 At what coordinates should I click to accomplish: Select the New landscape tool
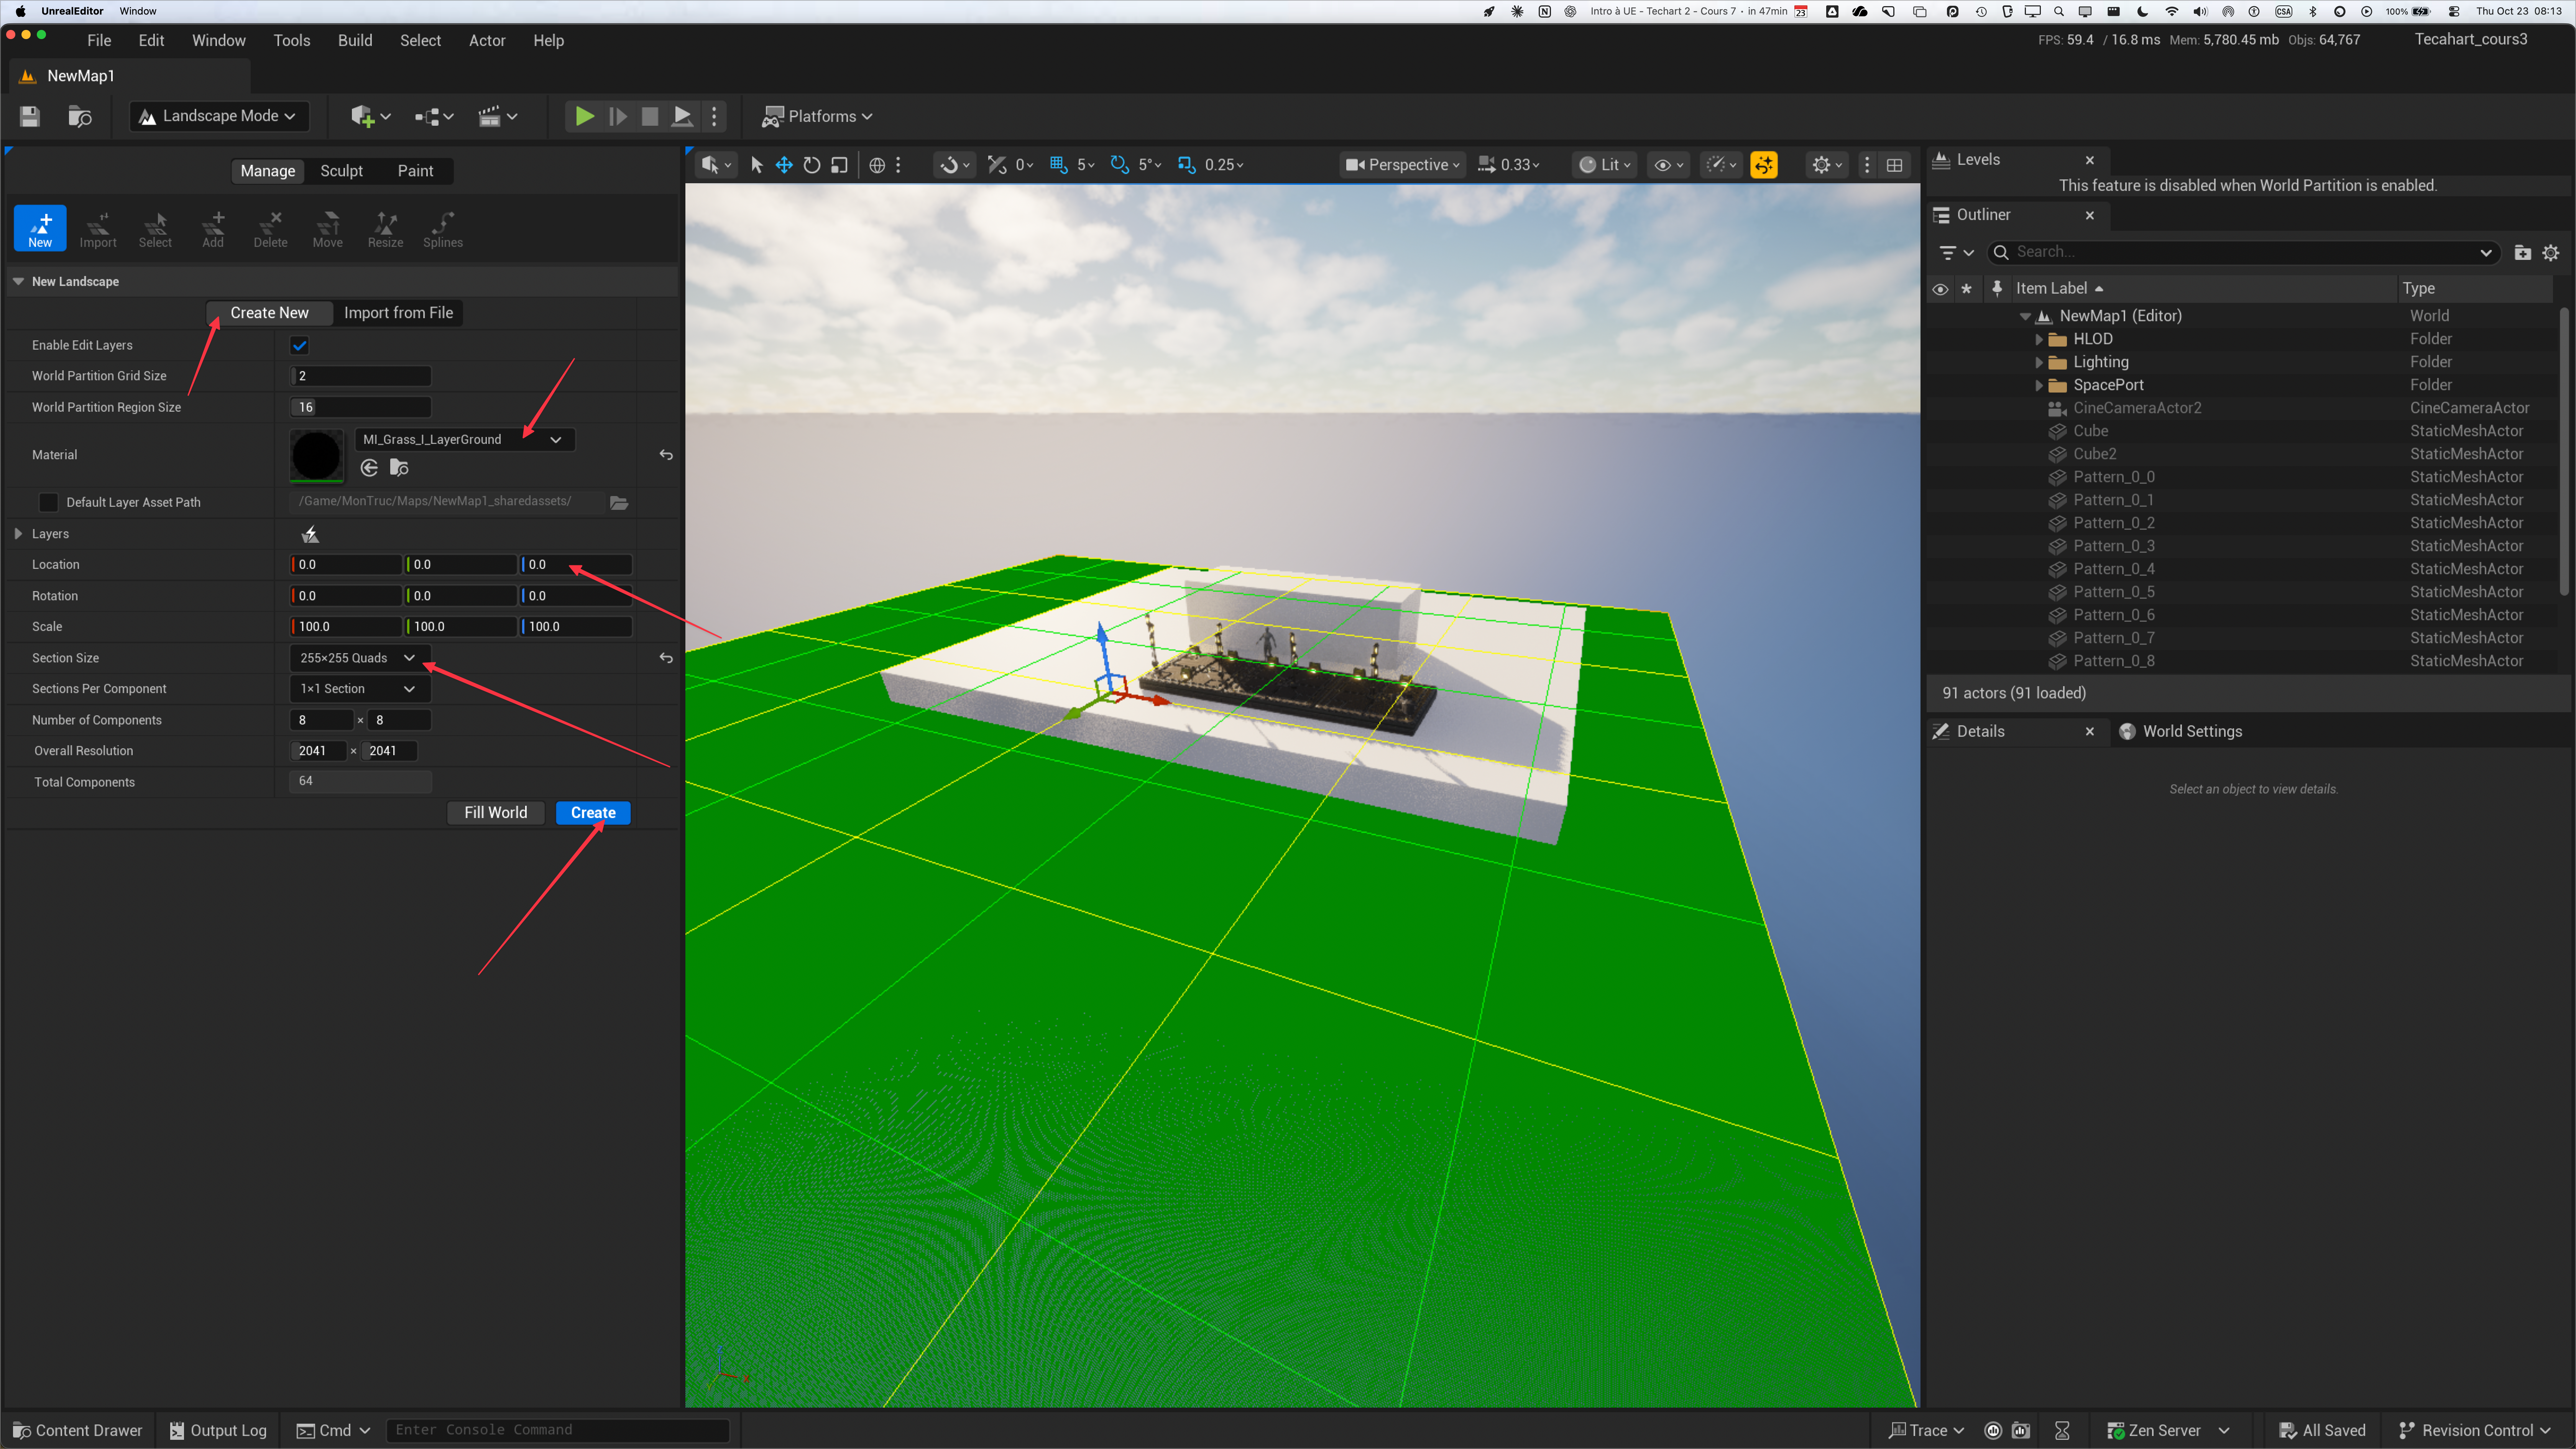(40, 228)
